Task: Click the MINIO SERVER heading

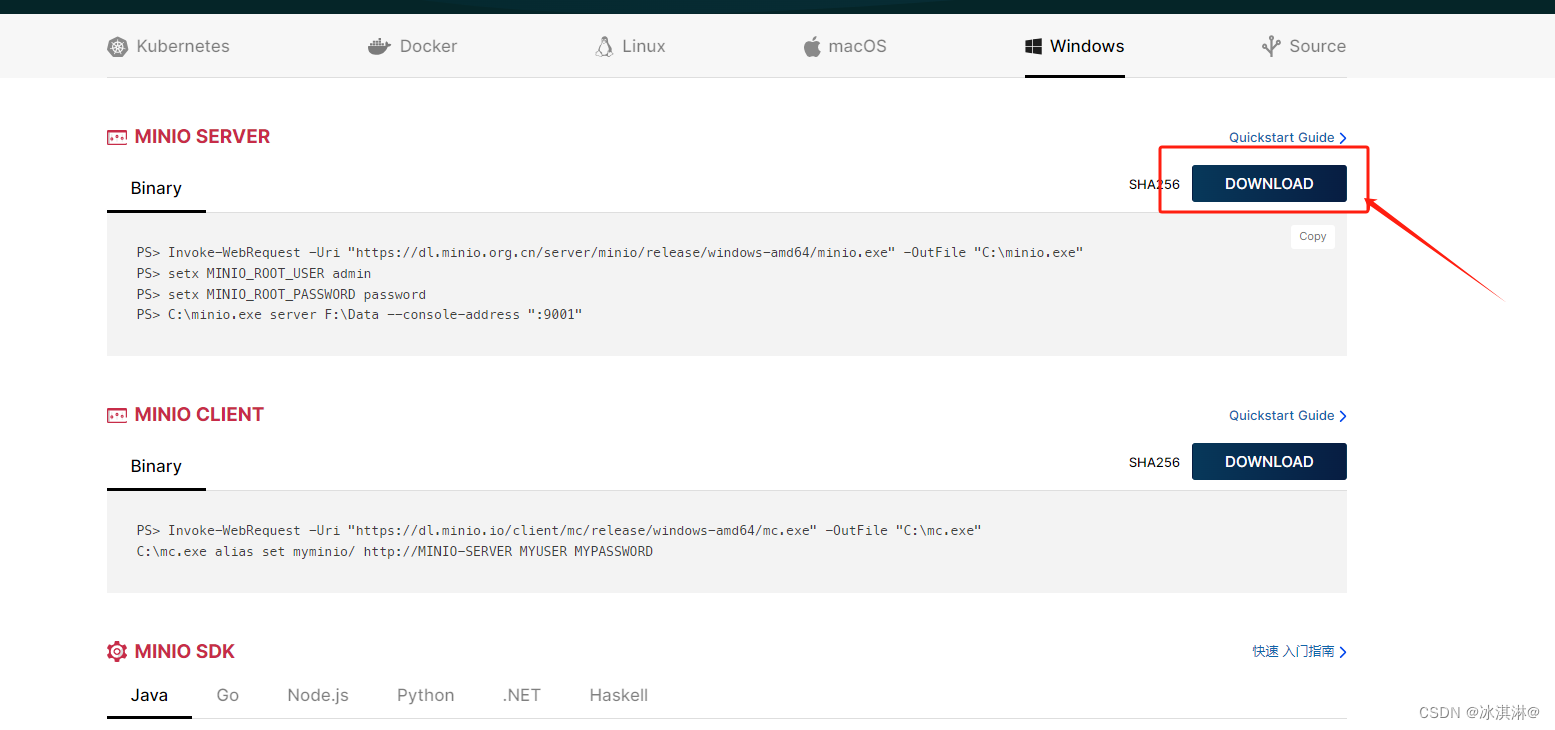Action: click(202, 137)
